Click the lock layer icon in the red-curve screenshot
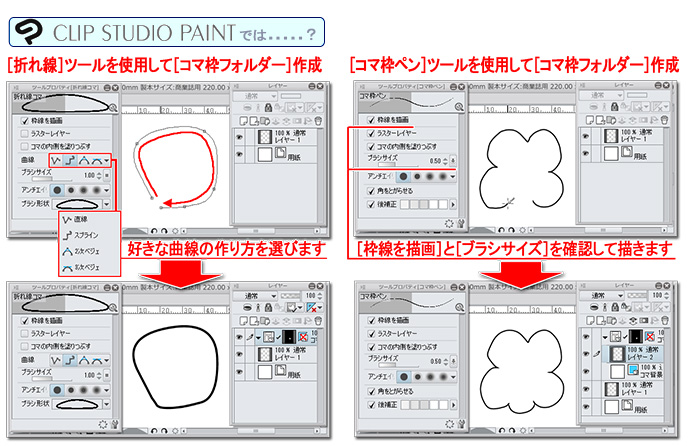Screen dimensions: 700x446 268,108
